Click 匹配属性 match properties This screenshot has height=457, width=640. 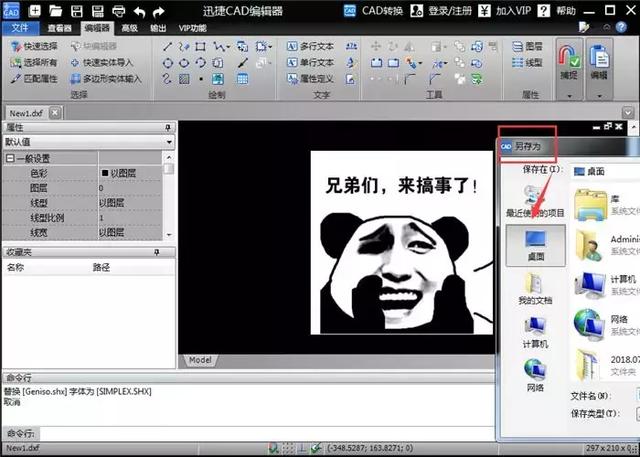[34, 78]
